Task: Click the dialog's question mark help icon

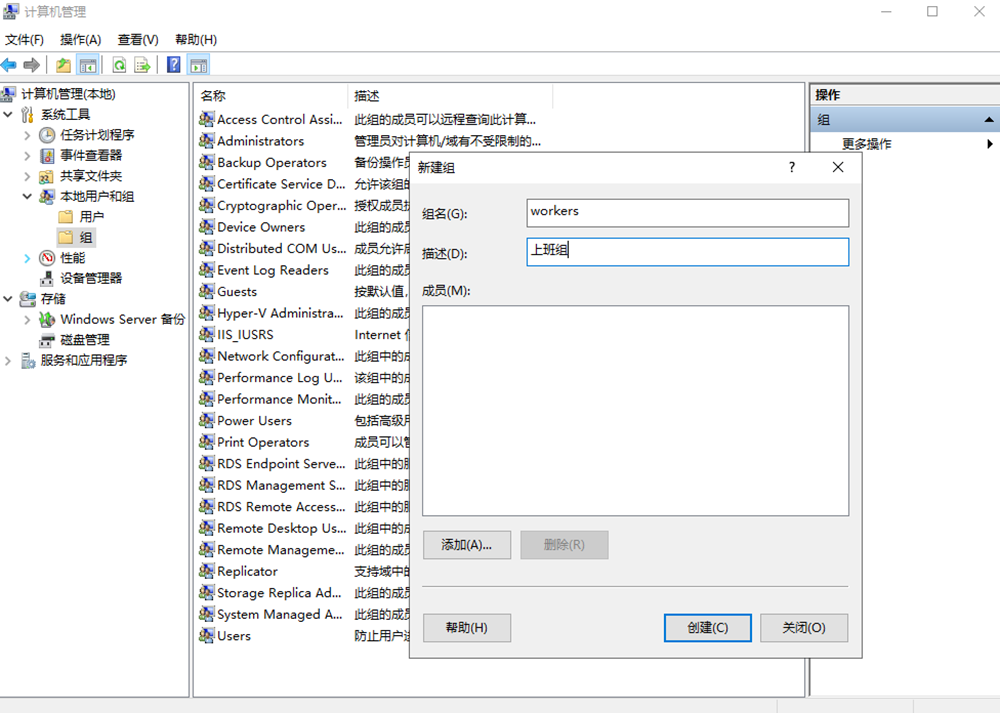Action: click(792, 167)
